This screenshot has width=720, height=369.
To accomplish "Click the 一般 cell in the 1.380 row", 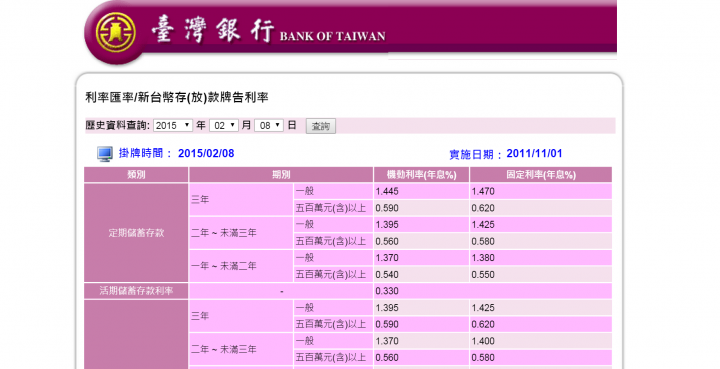I will [x=333, y=258].
